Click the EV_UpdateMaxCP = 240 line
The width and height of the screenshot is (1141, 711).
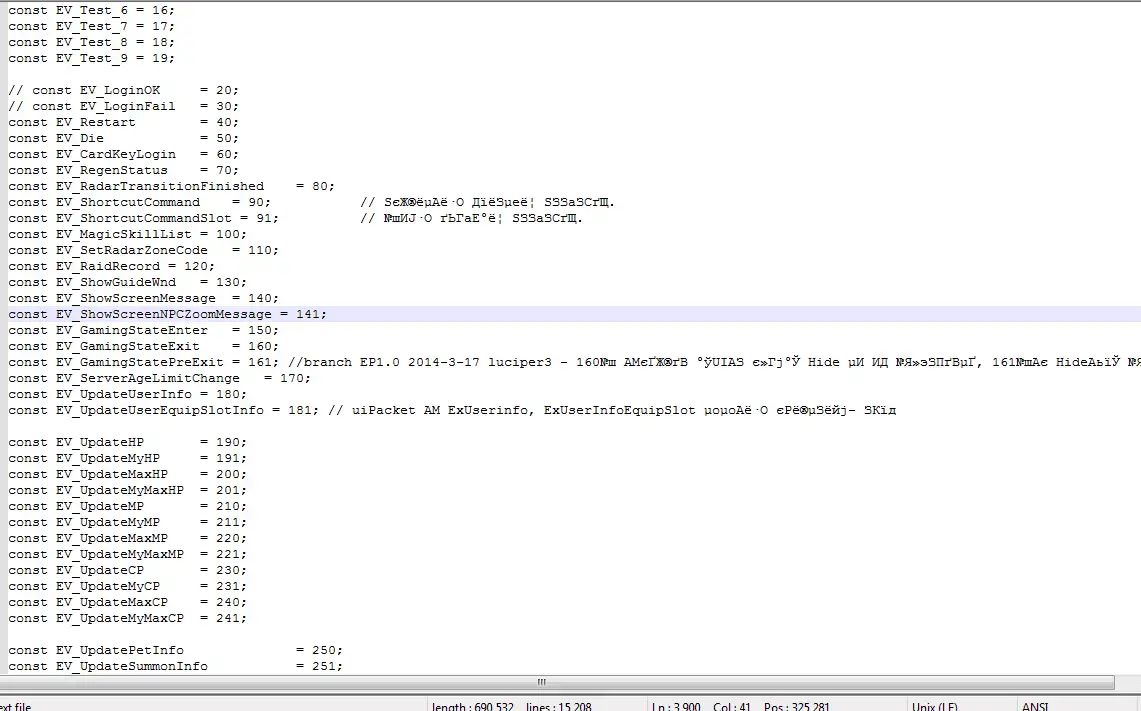point(127,603)
